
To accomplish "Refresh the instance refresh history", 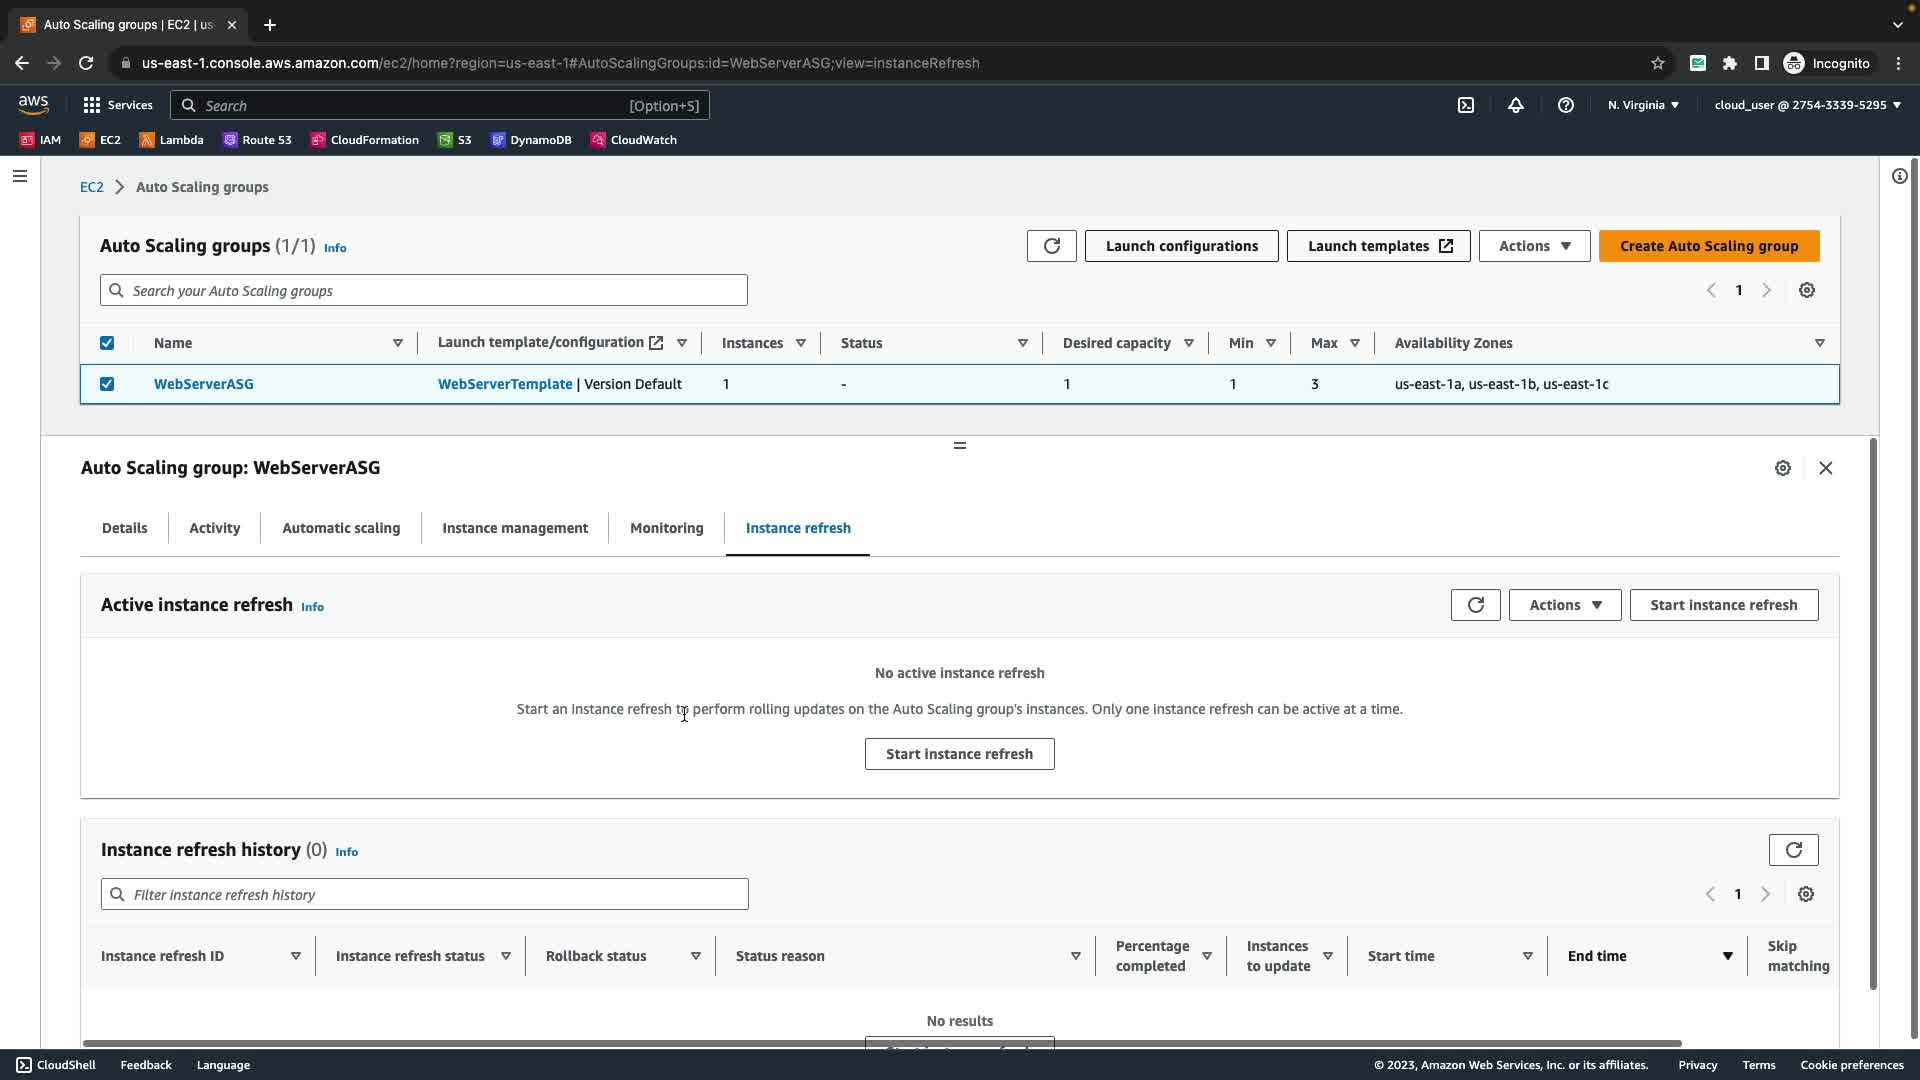I will coord(1793,850).
